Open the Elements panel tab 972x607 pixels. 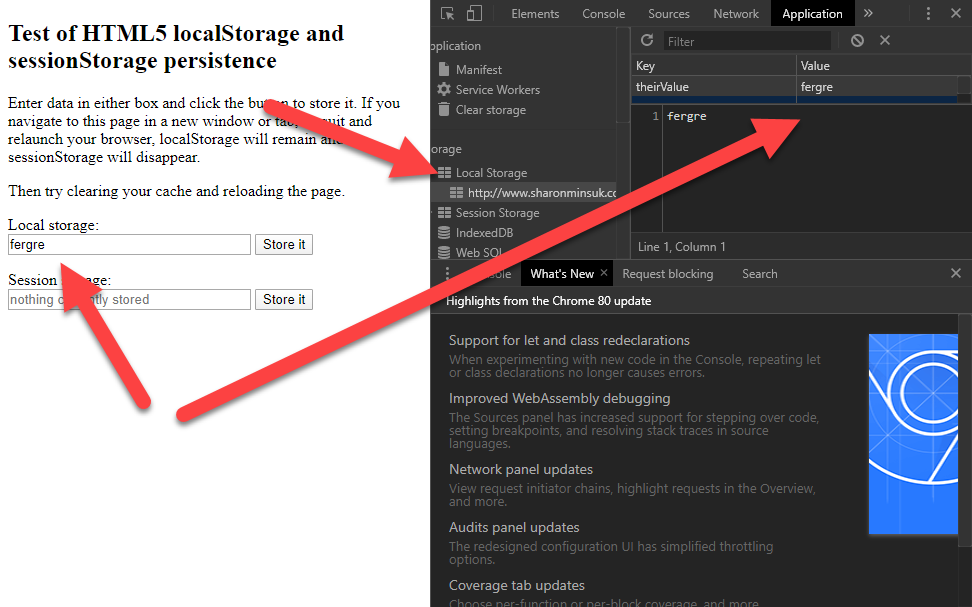point(535,14)
